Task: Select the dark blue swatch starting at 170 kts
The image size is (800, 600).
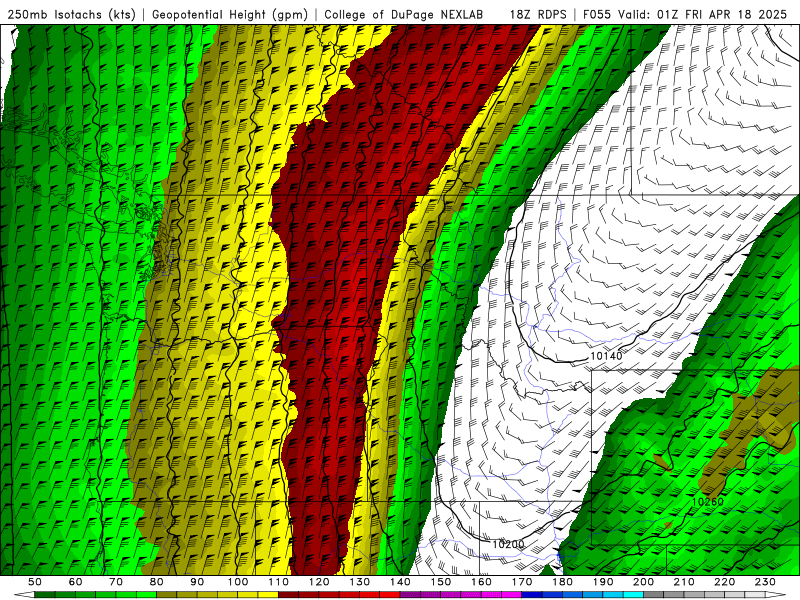Action: click(532, 594)
